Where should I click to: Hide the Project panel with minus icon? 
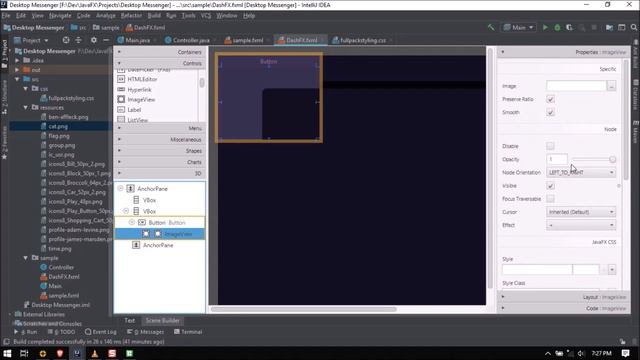(x=106, y=40)
